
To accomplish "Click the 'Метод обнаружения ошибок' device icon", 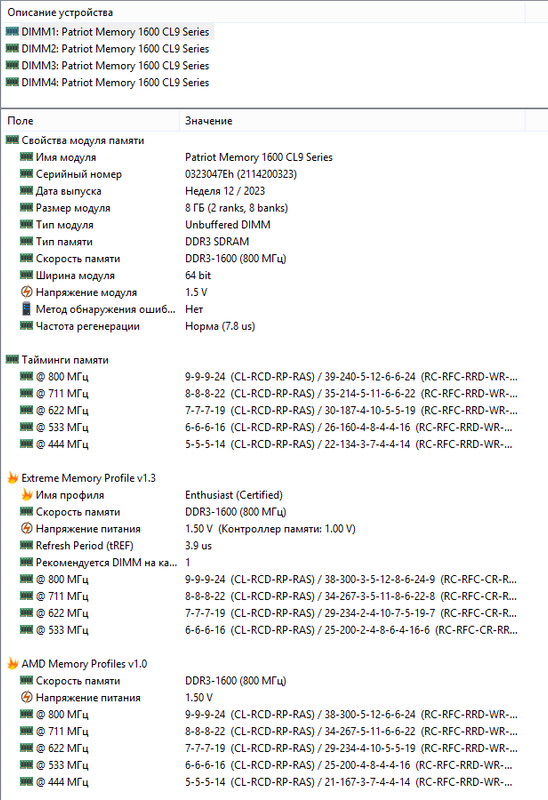I will click(27, 309).
